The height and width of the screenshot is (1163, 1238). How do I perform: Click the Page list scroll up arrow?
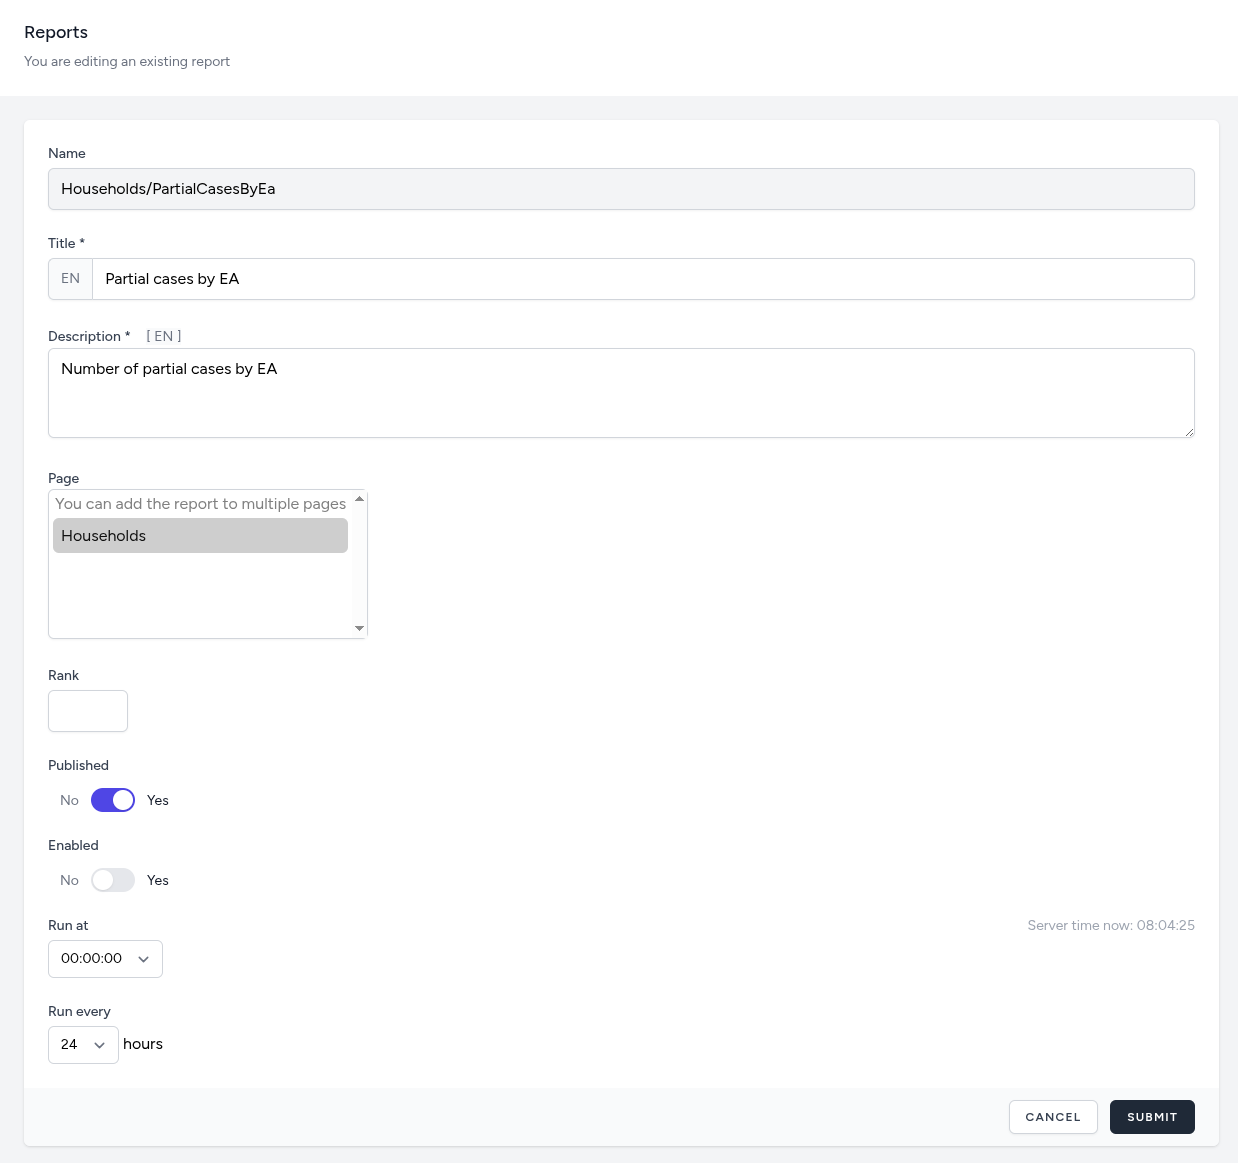click(359, 499)
